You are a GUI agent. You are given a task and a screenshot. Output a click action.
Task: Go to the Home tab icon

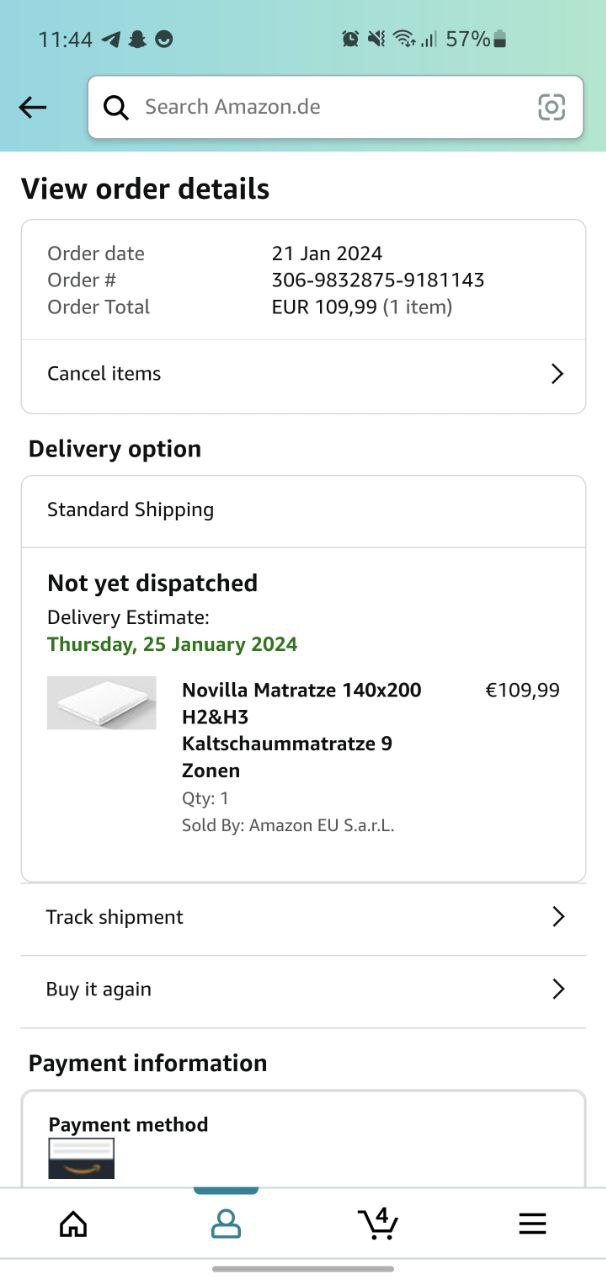73,1223
